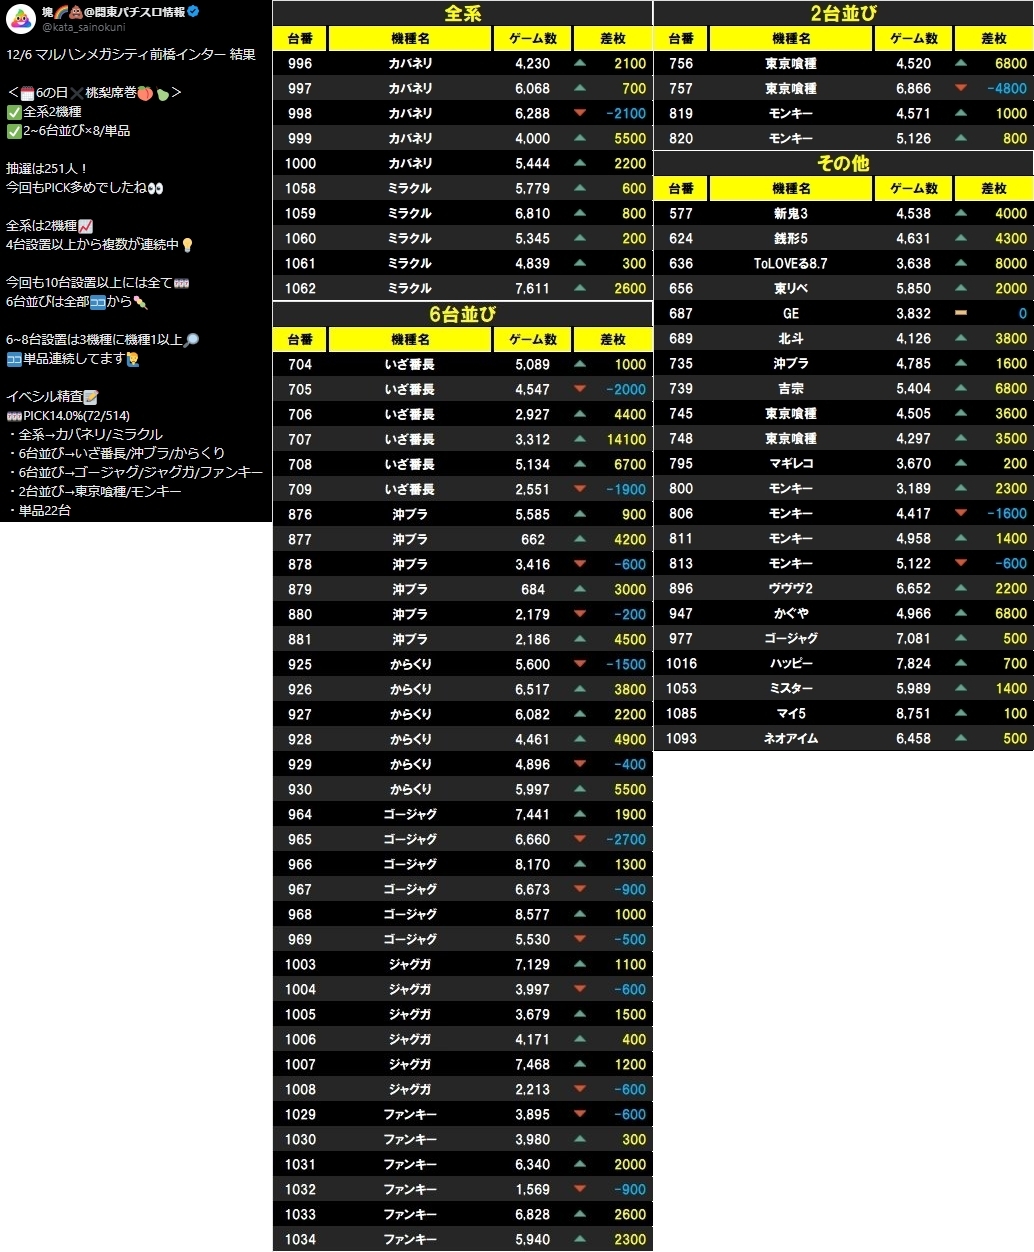Select the -2100 value in row 998
This screenshot has width=1034, height=1252.
[x=626, y=113]
